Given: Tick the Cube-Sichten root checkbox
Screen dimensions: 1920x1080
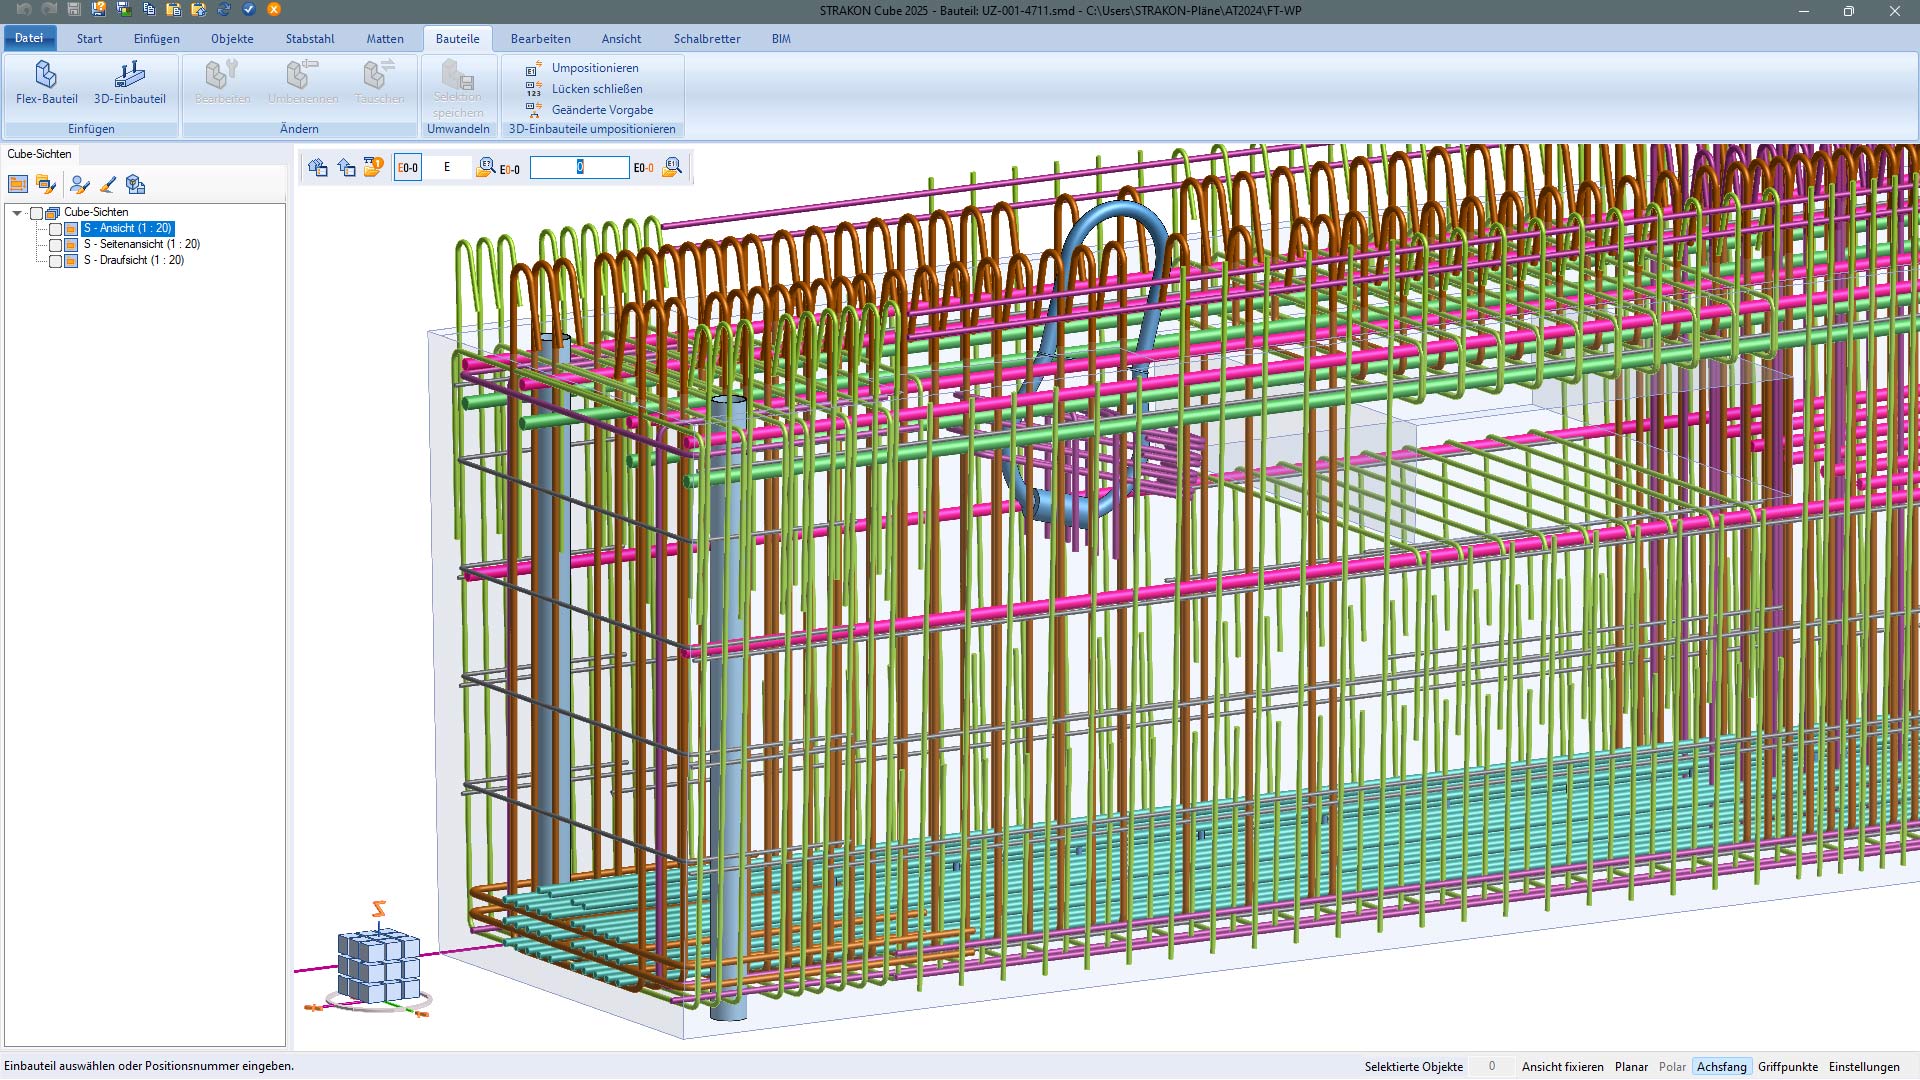Looking at the screenshot, I should (37, 213).
